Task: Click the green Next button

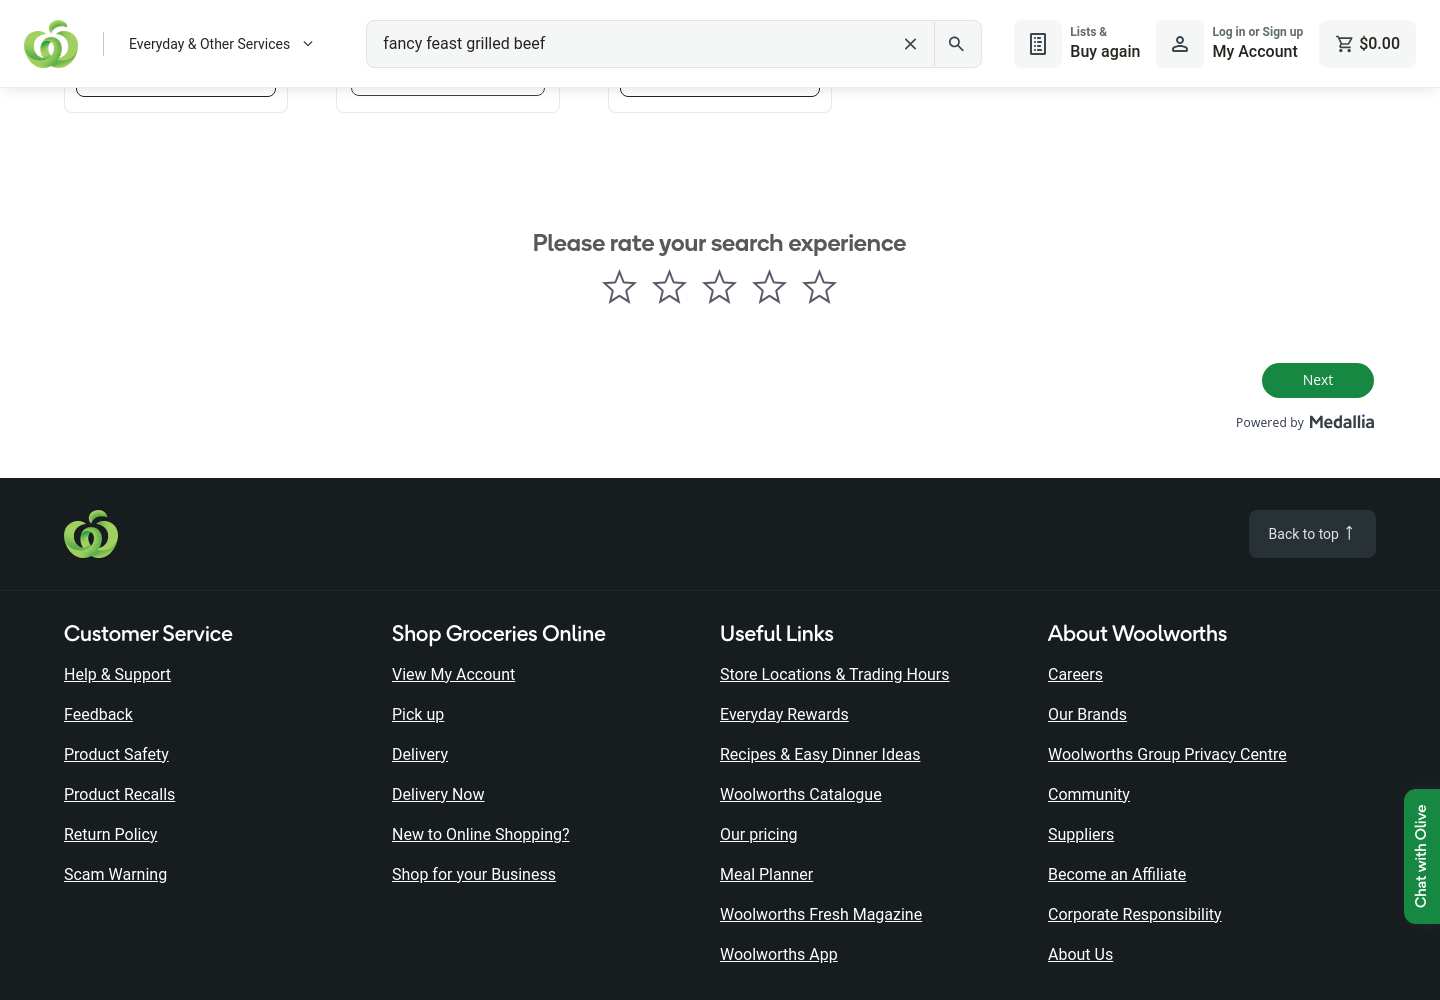Action: [x=1318, y=380]
